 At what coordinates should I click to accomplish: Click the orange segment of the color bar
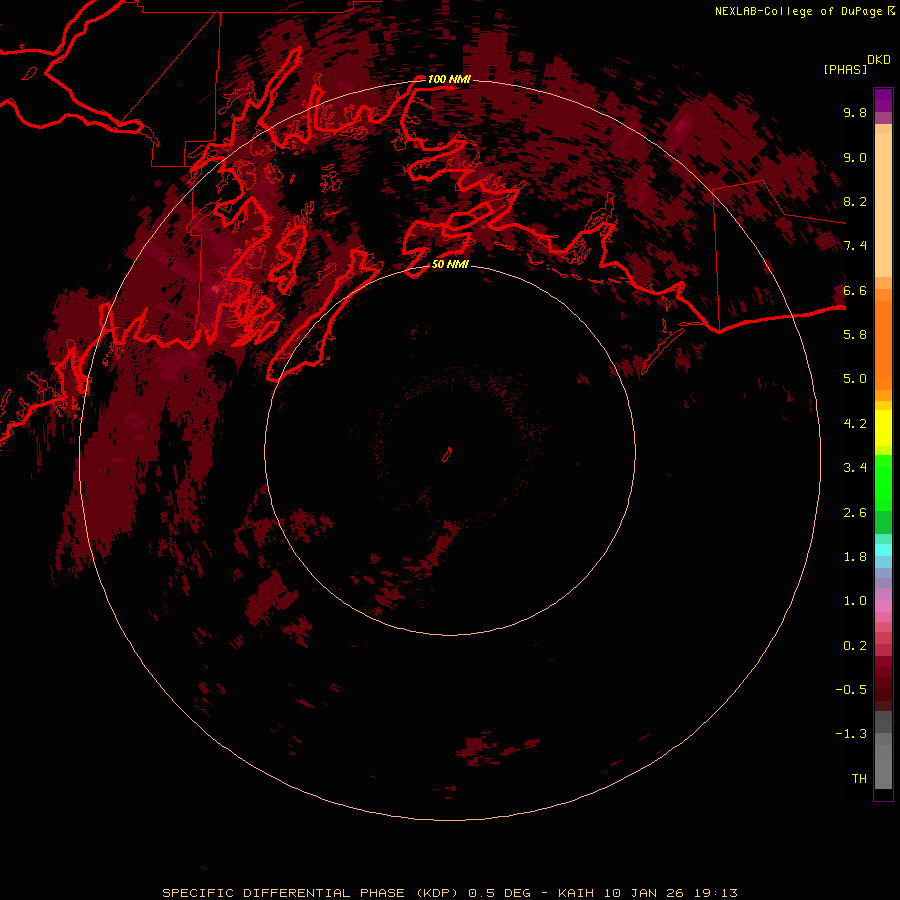883,344
